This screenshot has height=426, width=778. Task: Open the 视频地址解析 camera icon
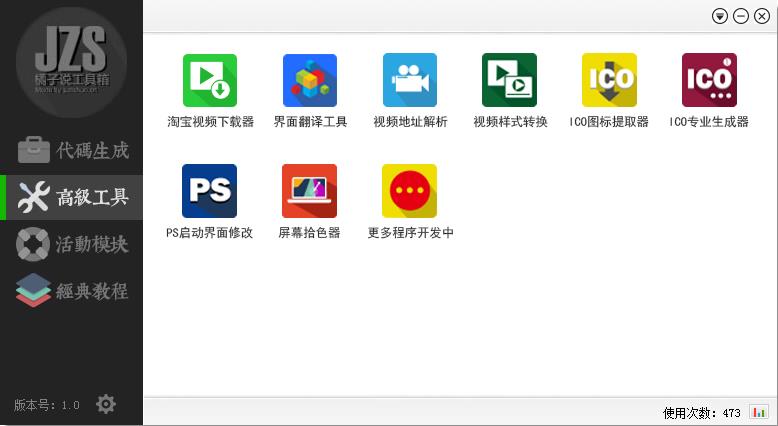(409, 81)
